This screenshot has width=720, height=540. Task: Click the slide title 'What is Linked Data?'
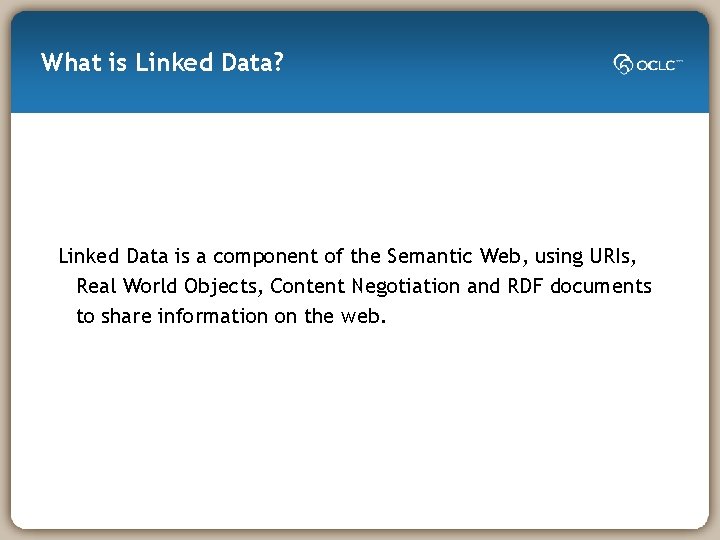coord(163,63)
